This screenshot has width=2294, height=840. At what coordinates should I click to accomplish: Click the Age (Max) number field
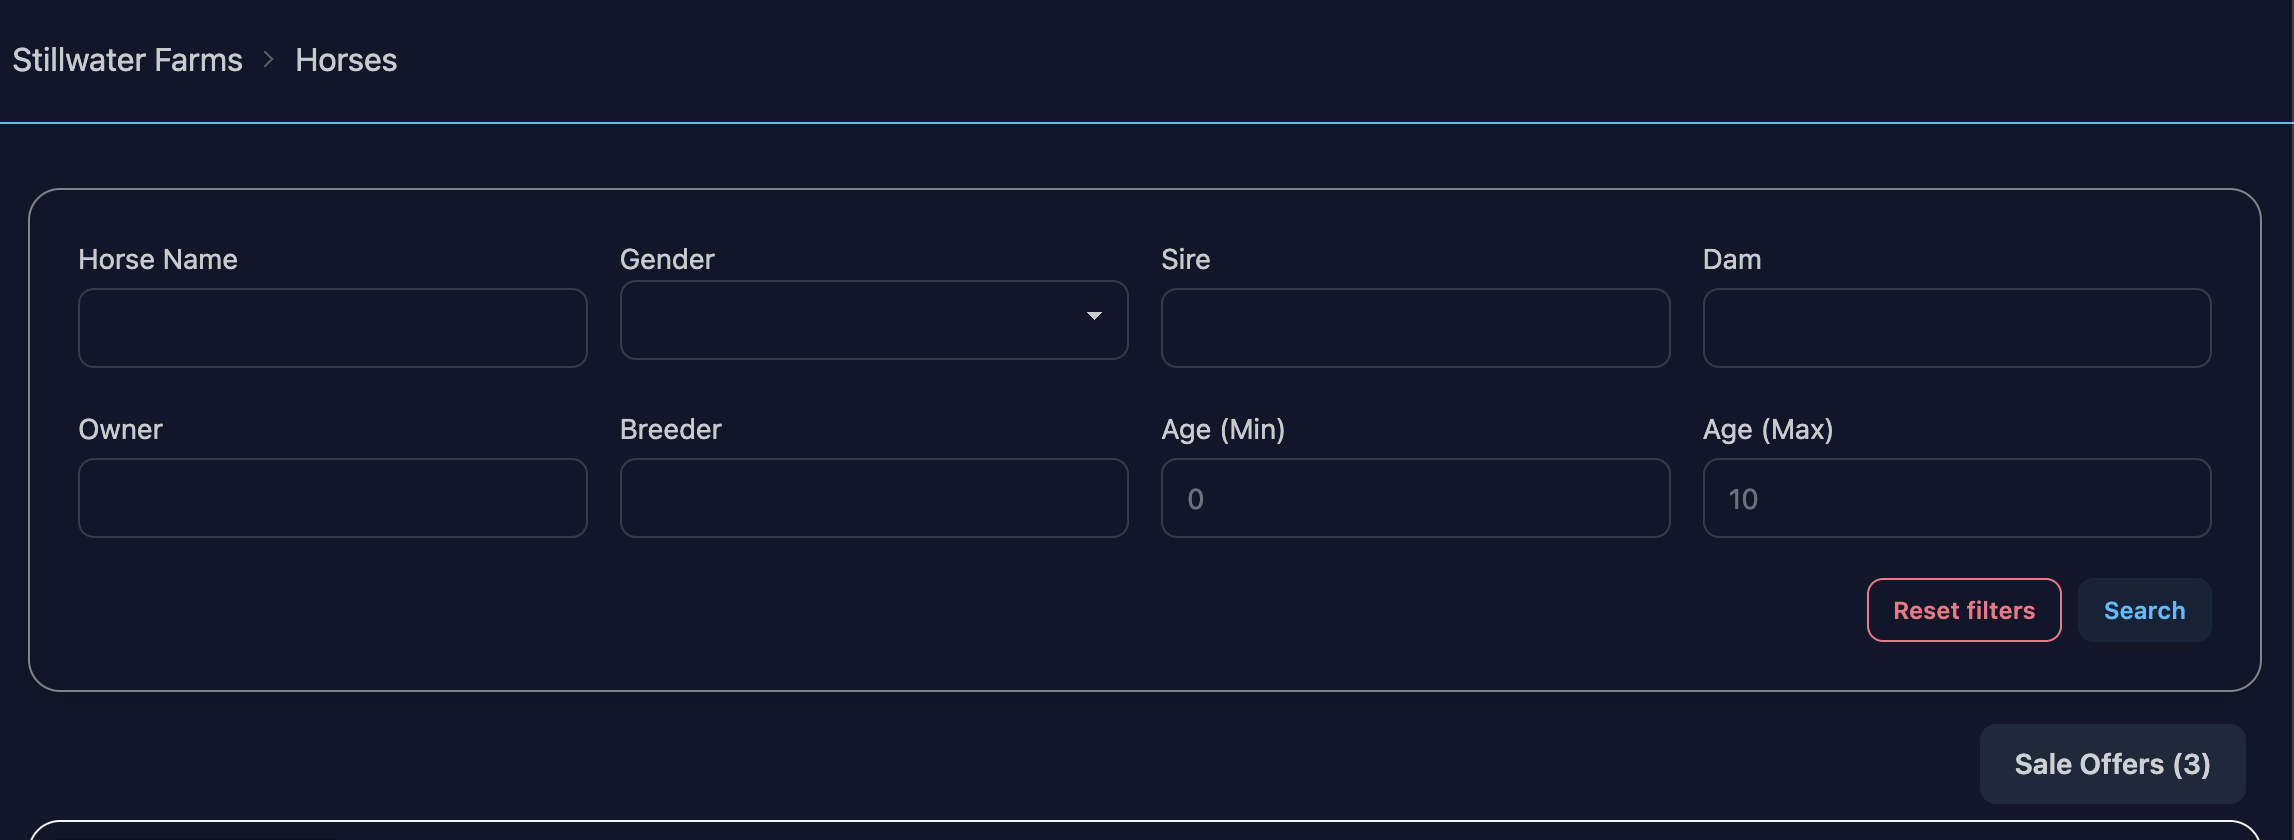(1956, 498)
